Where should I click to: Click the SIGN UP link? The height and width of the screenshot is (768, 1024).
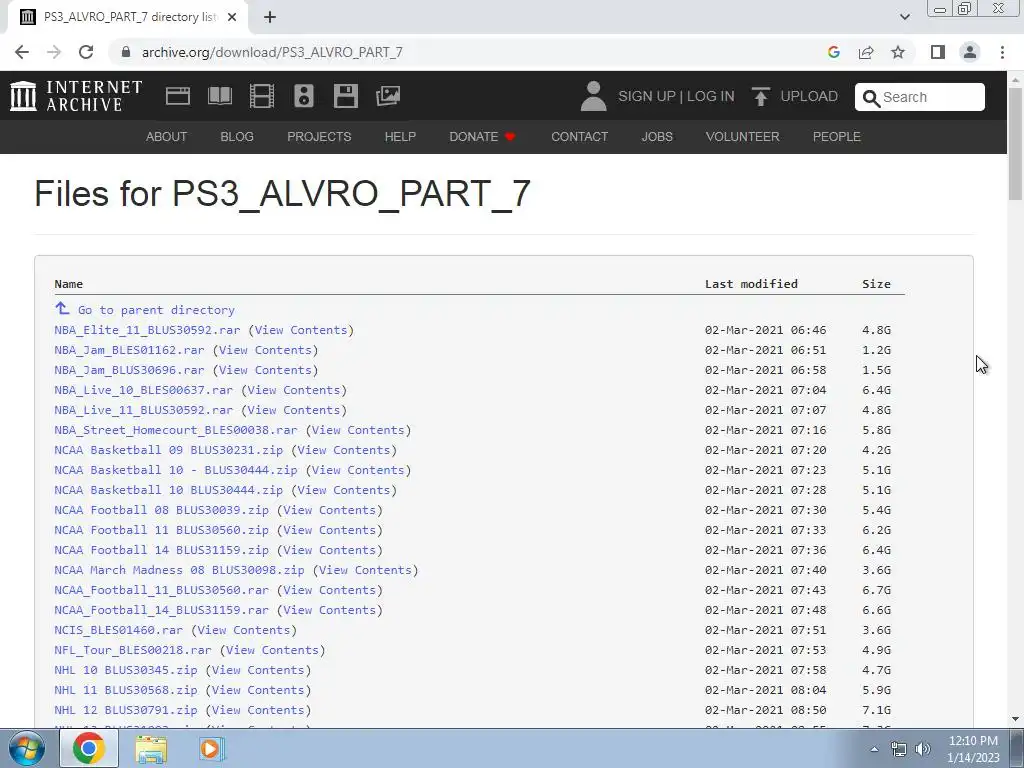(647, 97)
